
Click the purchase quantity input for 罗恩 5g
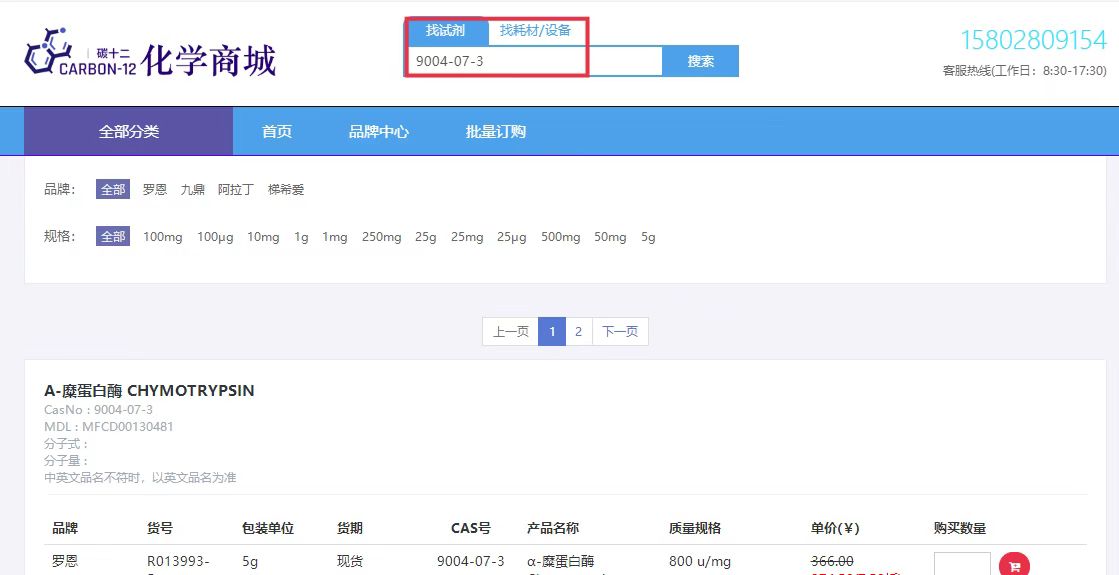[961, 564]
